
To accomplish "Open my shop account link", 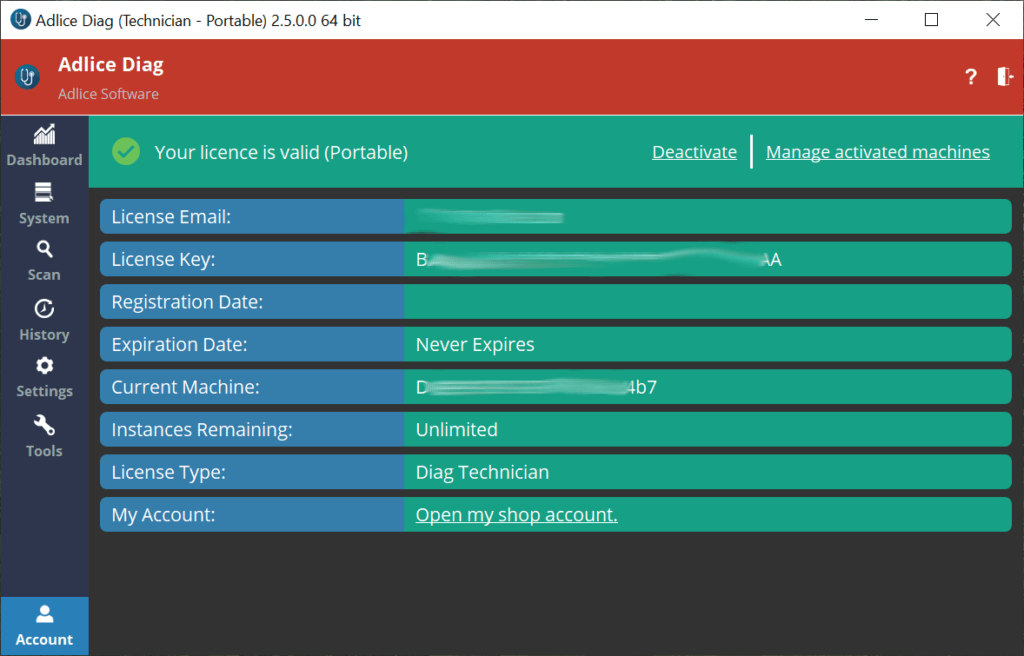I will (x=516, y=515).
